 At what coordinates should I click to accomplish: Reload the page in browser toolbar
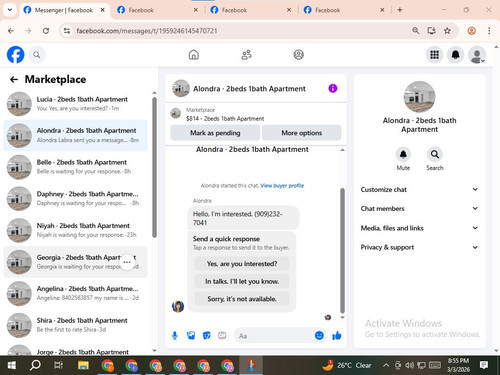click(x=46, y=31)
